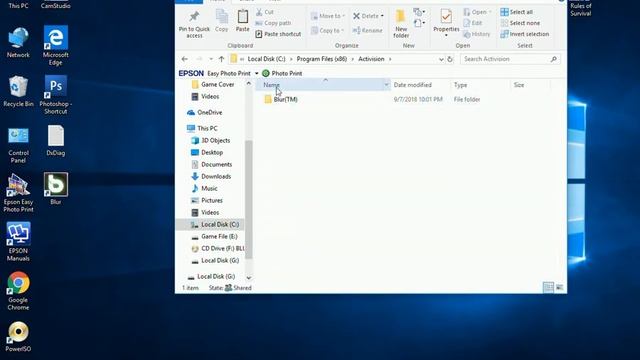Click the Copy ribbon icon
This screenshot has height=360, width=640.
[x=222, y=21]
